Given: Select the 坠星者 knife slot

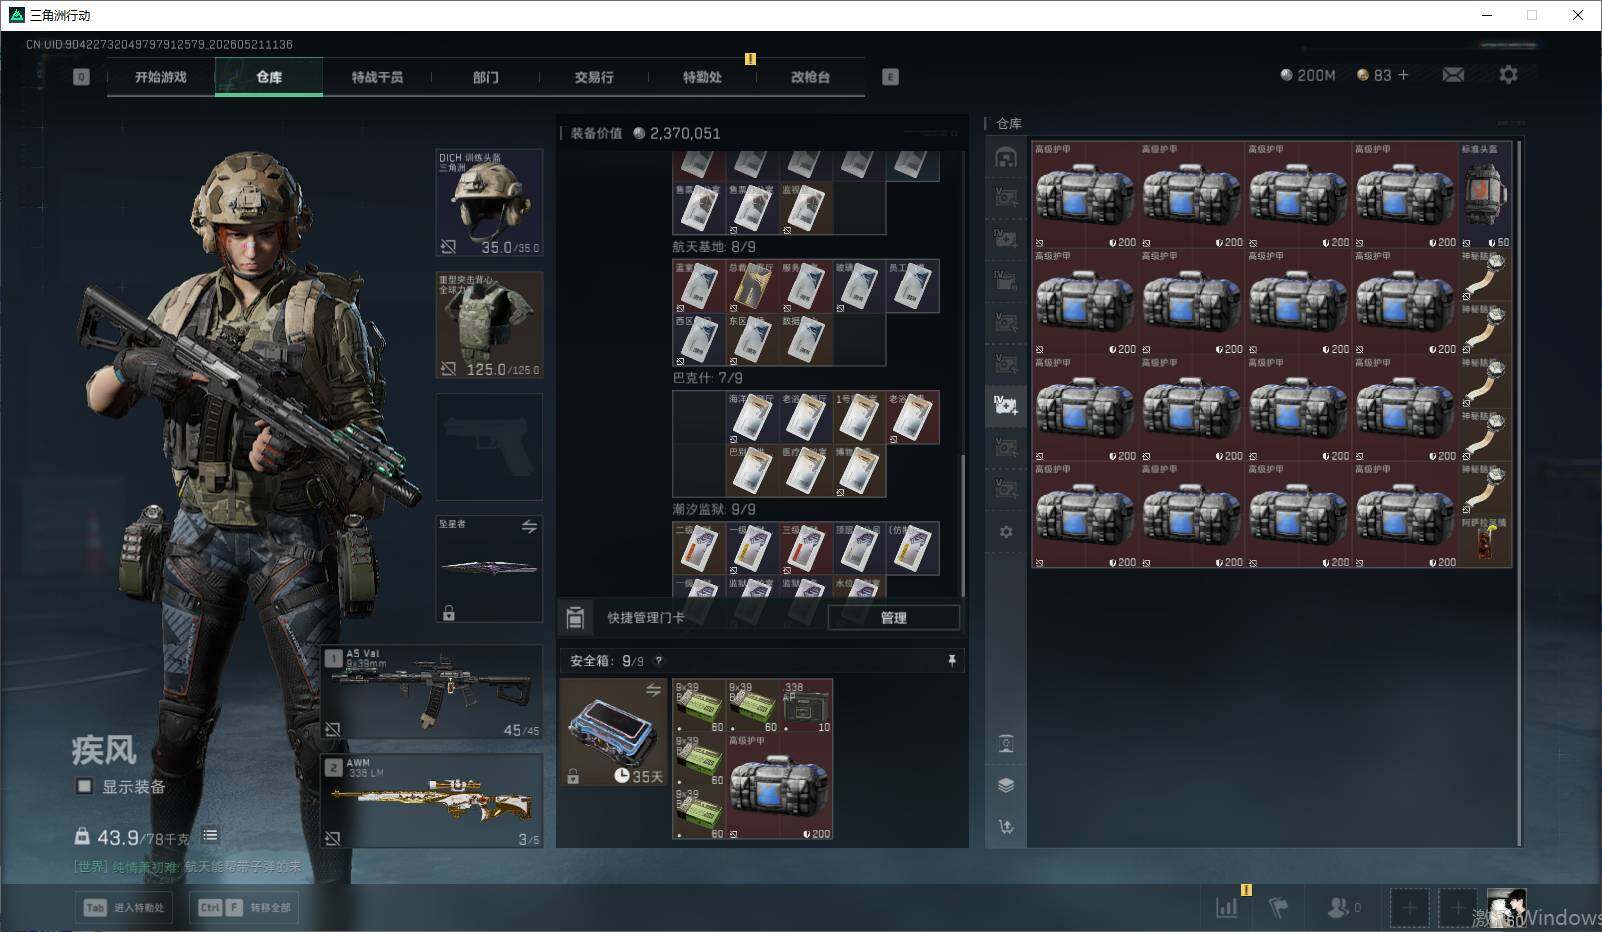Looking at the screenshot, I should pos(489,569).
